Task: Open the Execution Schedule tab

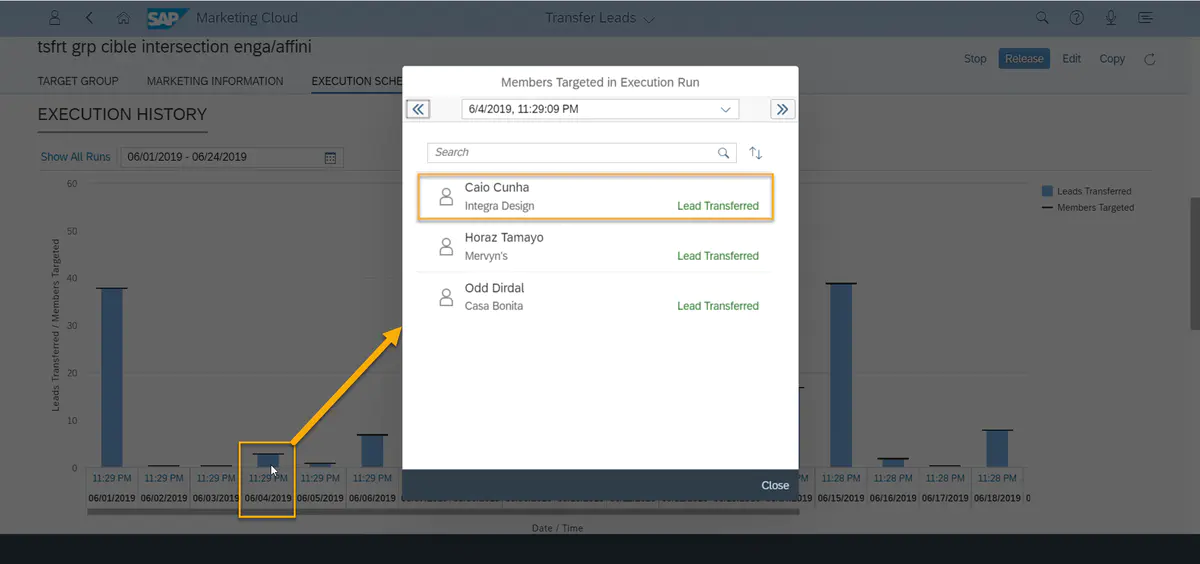Action: pos(357,81)
